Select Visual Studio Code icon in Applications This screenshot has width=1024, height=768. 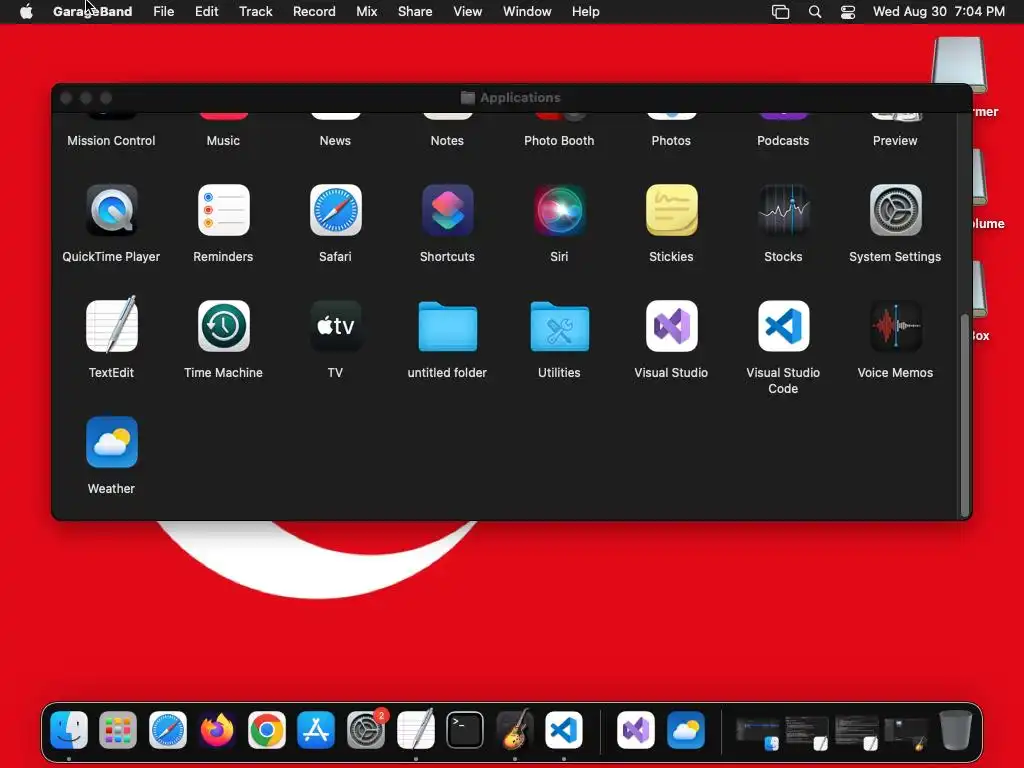tap(784, 326)
